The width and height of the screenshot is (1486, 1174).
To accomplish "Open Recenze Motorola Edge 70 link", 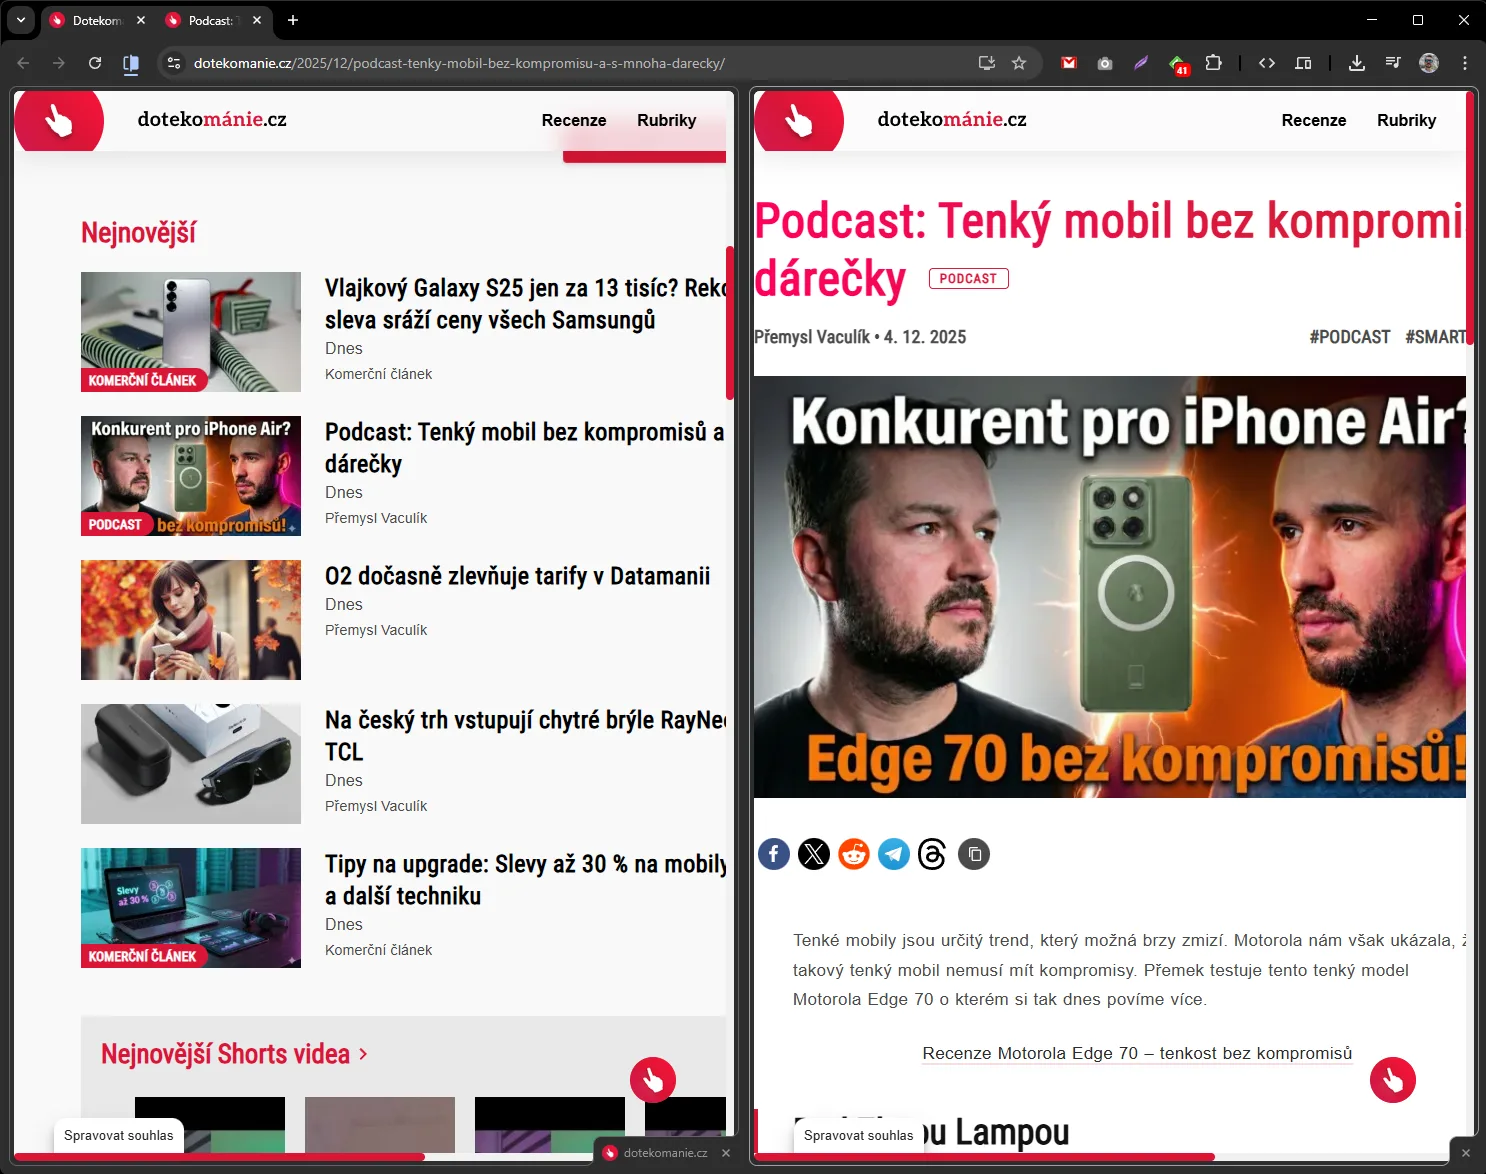I will [1137, 1053].
